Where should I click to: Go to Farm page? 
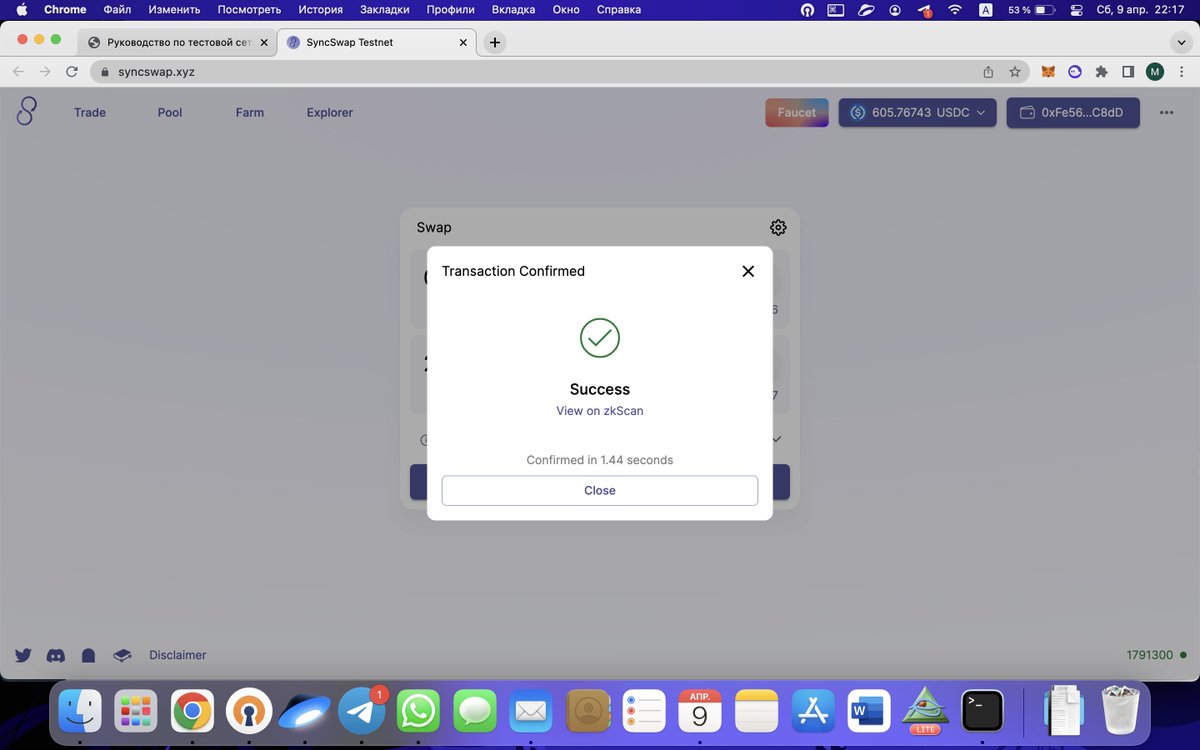click(x=250, y=112)
